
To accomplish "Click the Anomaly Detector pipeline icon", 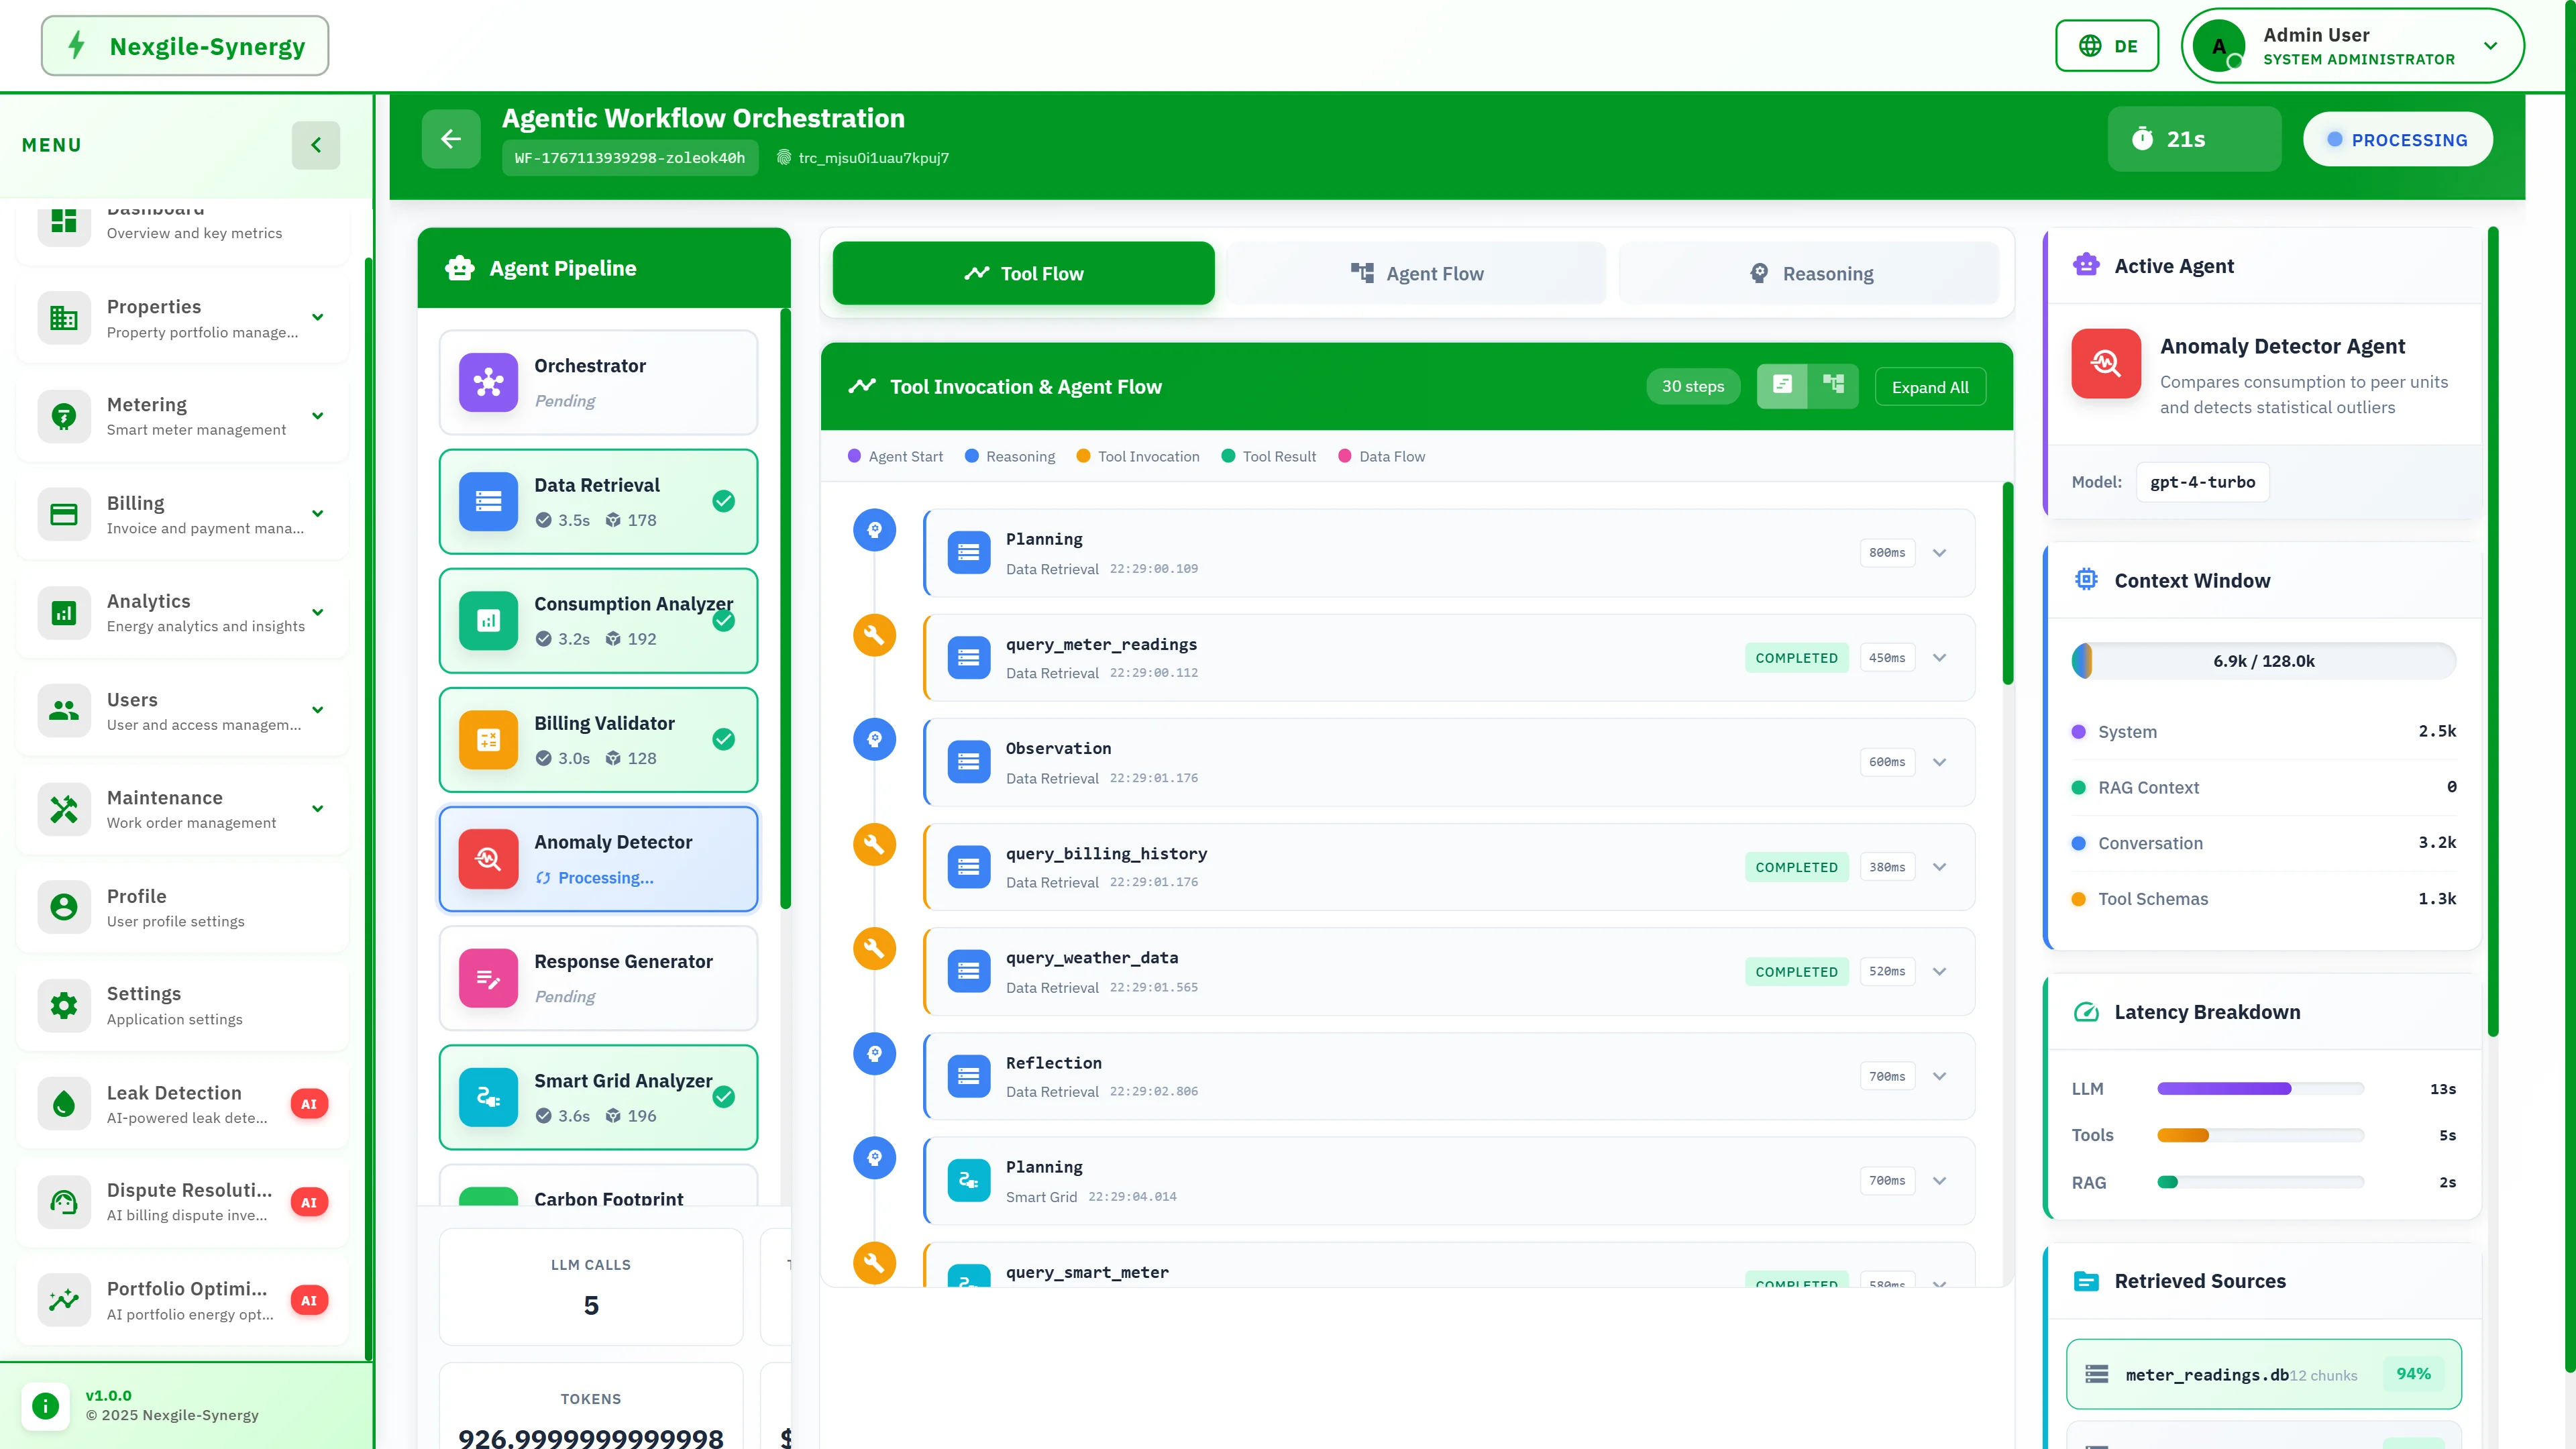I will tap(488, 859).
